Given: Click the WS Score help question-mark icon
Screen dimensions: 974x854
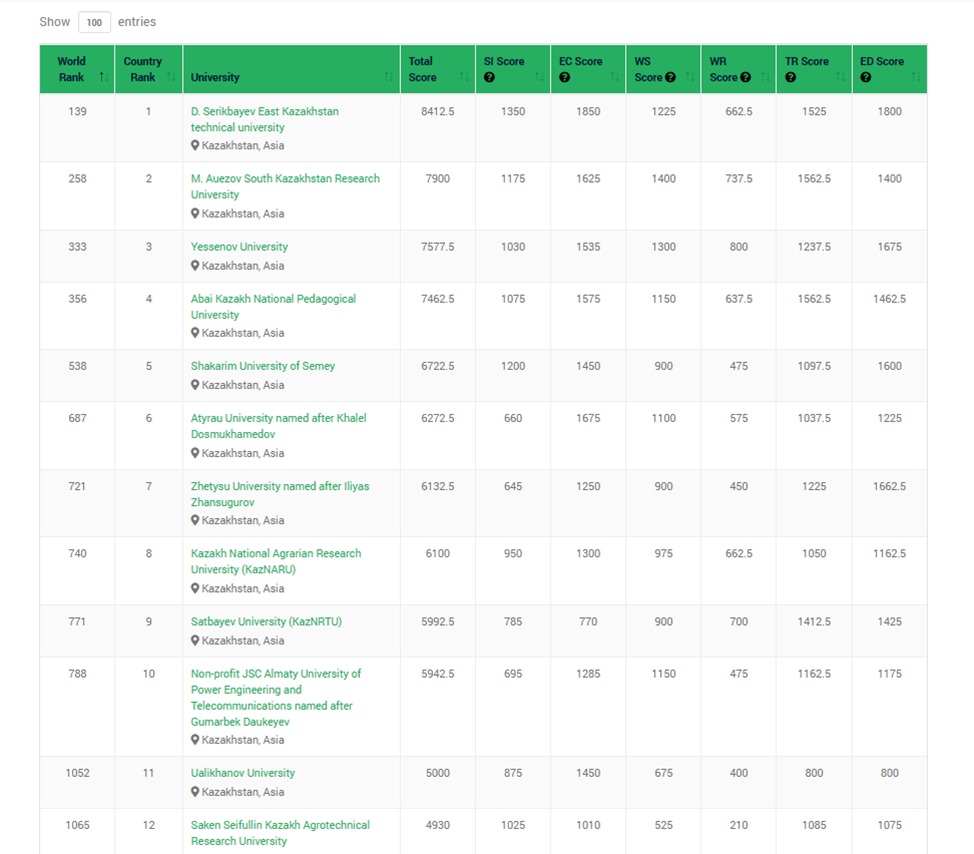Looking at the screenshot, I should coord(670,78).
